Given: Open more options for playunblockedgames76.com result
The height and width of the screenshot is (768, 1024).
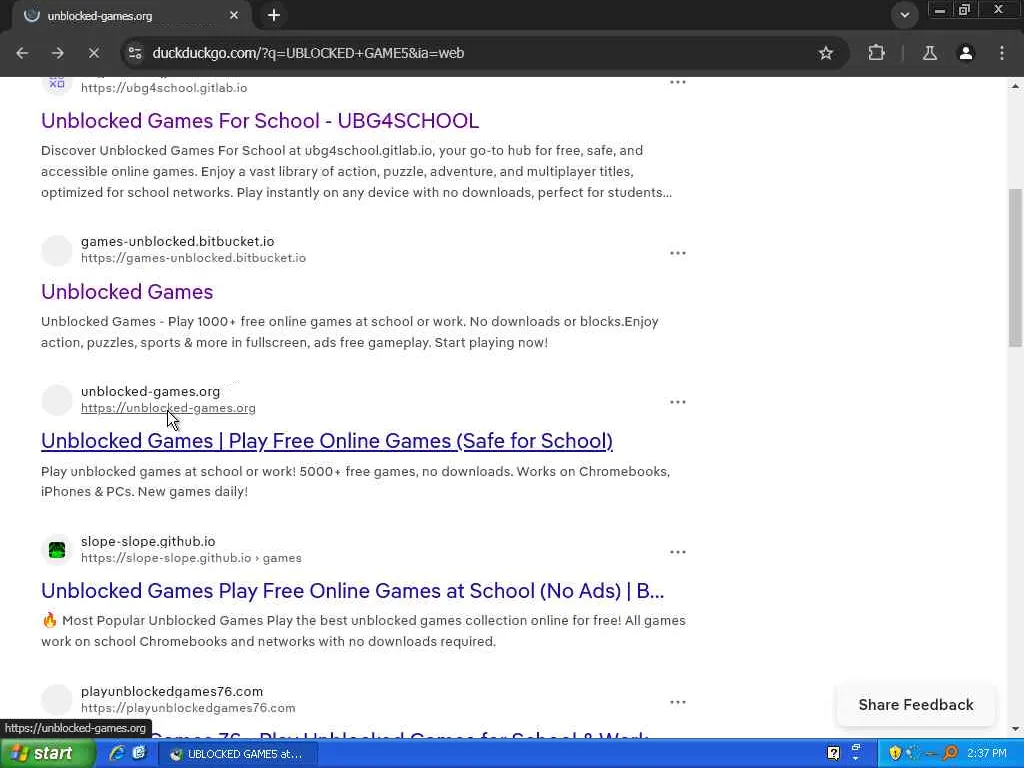Looking at the screenshot, I should point(678,702).
